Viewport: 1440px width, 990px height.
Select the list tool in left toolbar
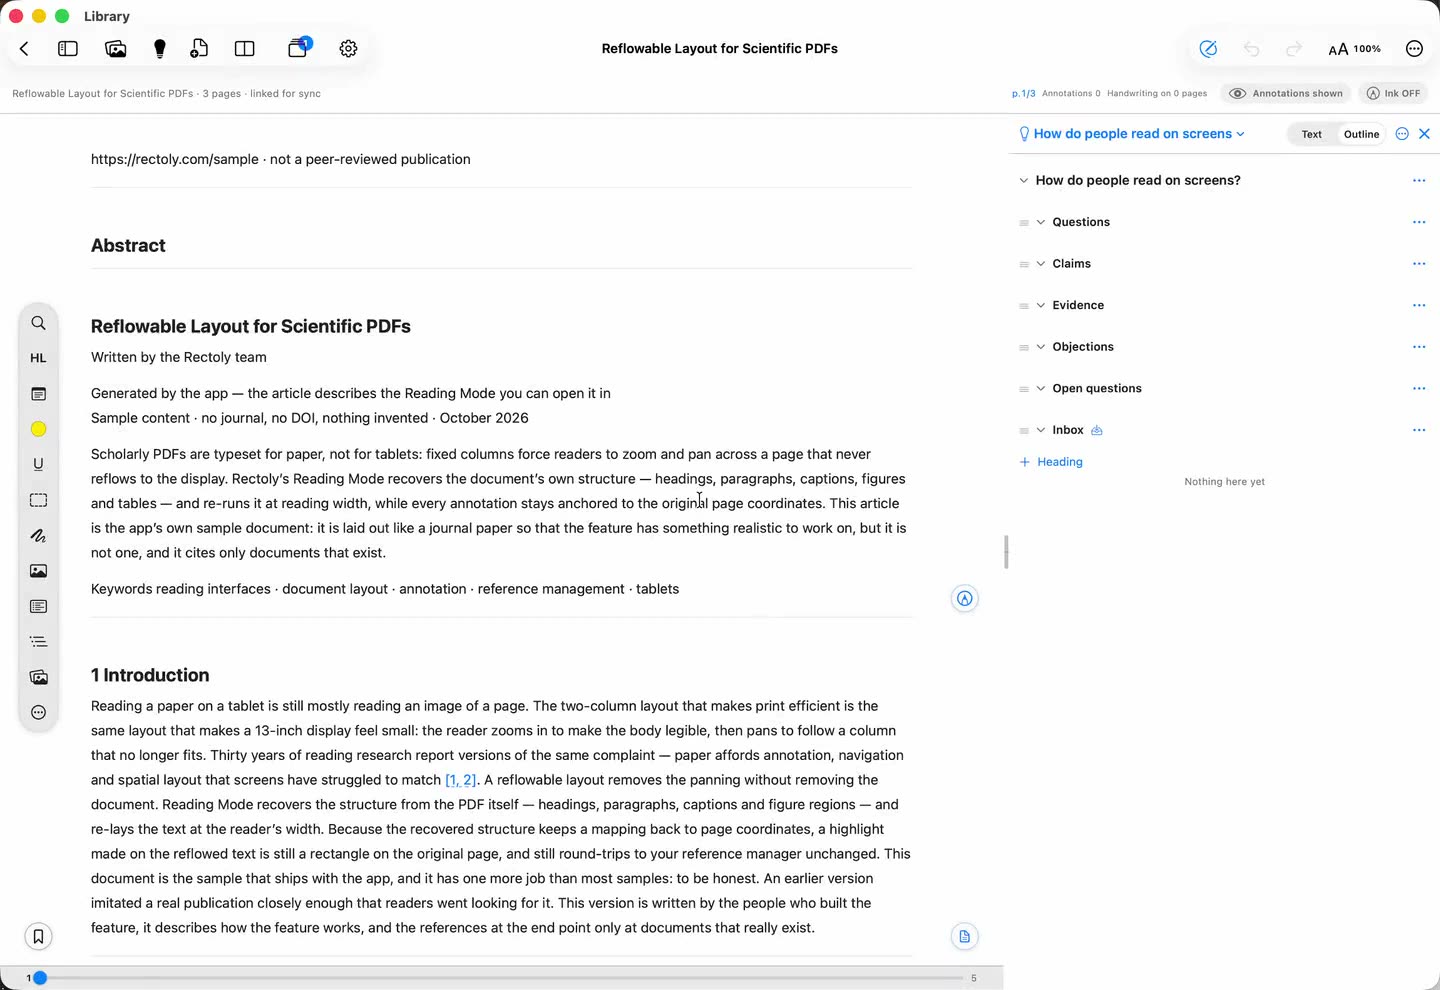pos(38,642)
